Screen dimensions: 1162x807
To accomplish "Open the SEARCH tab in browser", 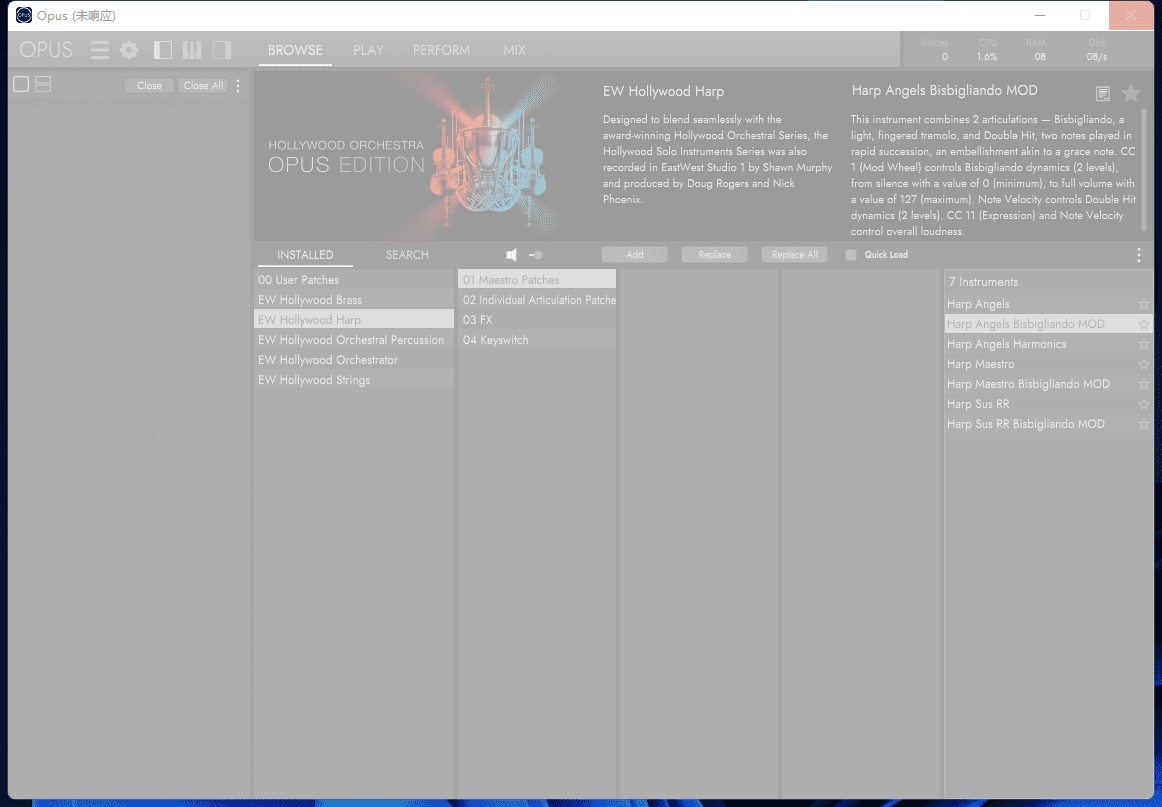I will [407, 255].
